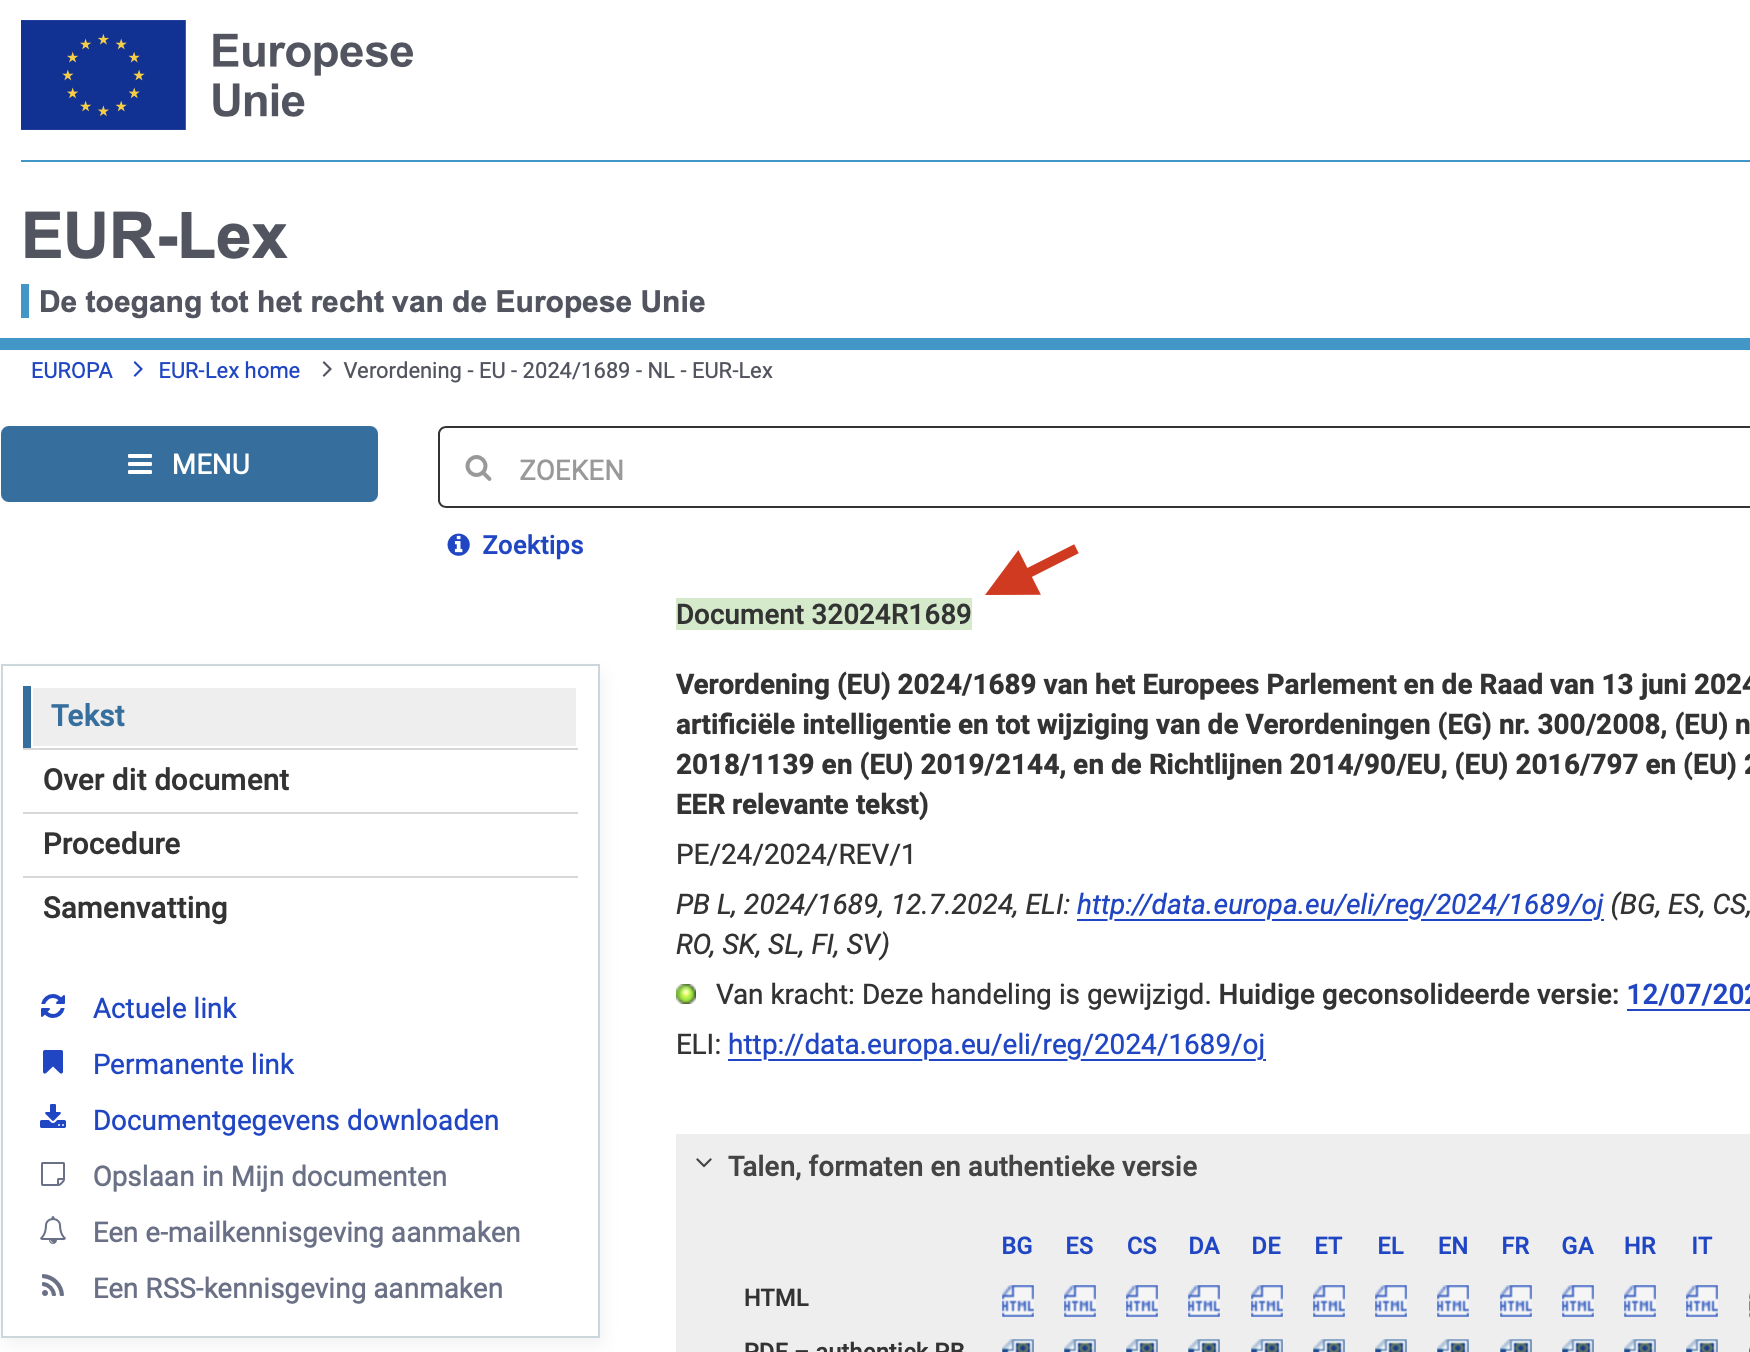The image size is (1750, 1352).
Task: Click the Document 32024R1689 heading text
Action: tap(824, 614)
